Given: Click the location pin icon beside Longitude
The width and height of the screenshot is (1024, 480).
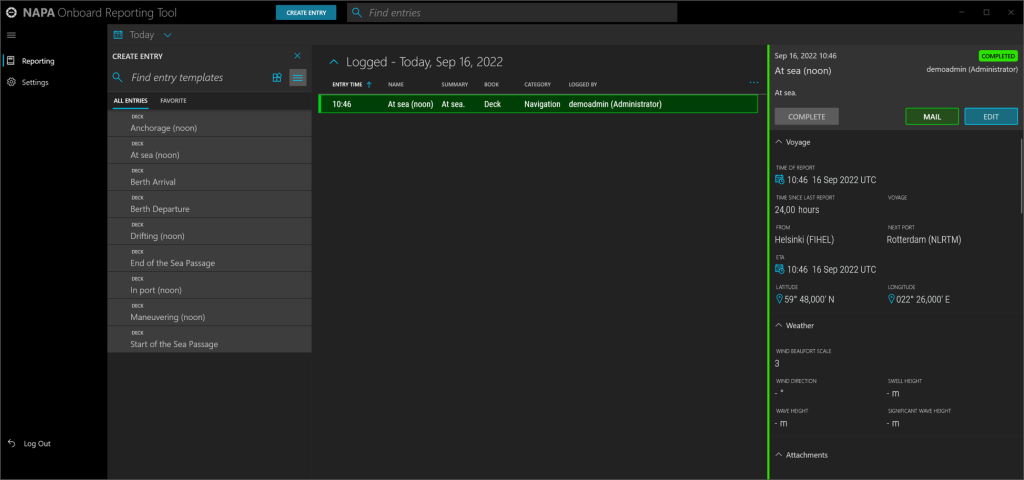Looking at the screenshot, I should point(892,299).
